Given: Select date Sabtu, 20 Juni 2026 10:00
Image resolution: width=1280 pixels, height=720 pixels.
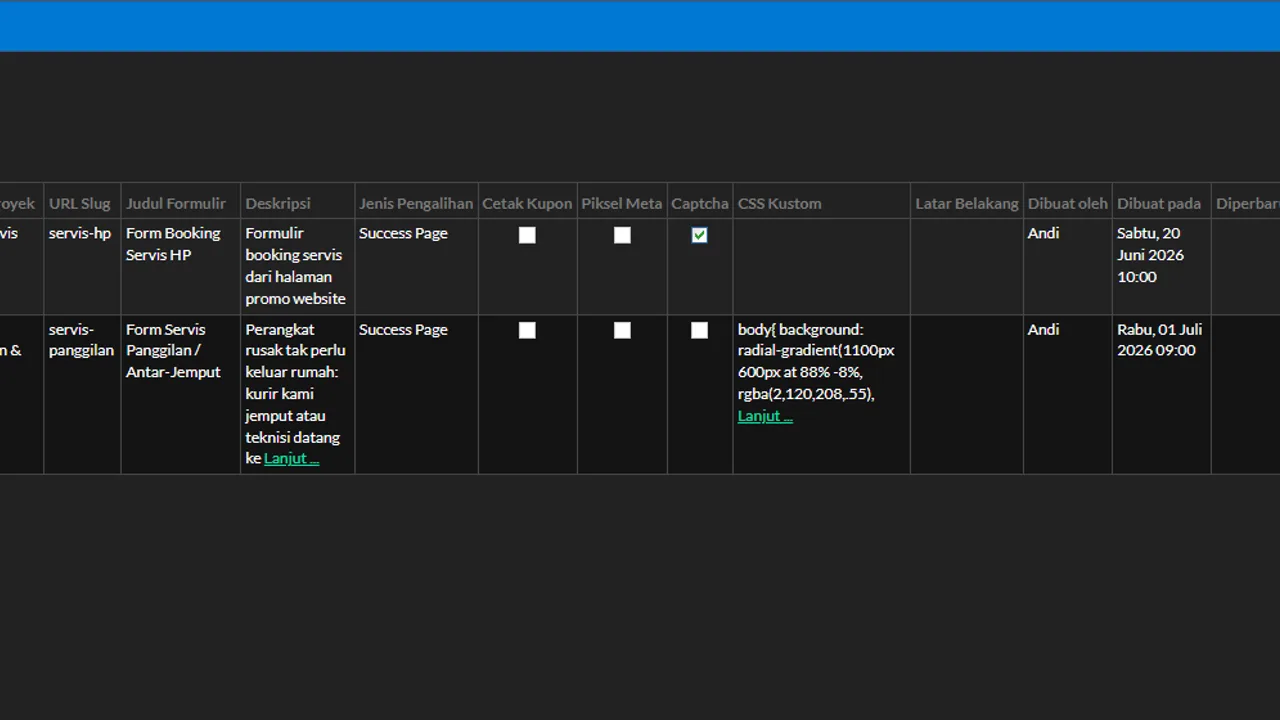Looking at the screenshot, I should 1151,255.
